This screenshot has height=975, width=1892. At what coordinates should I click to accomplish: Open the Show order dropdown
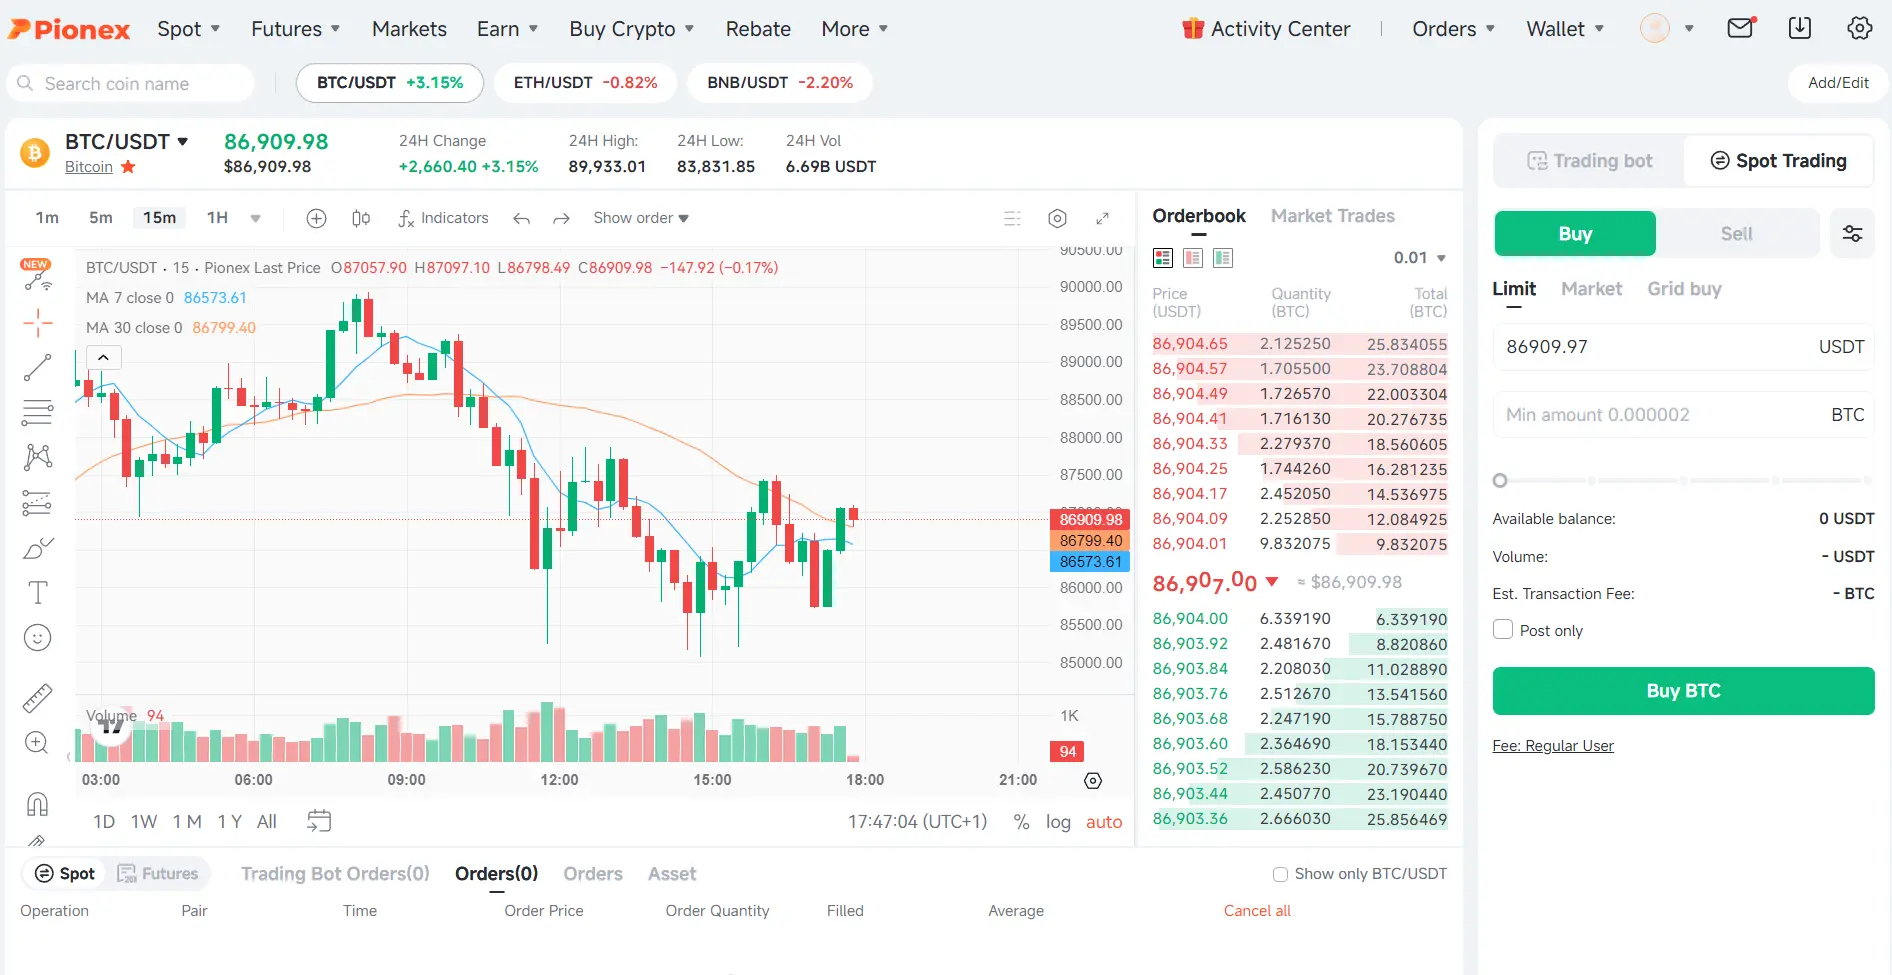(x=641, y=218)
